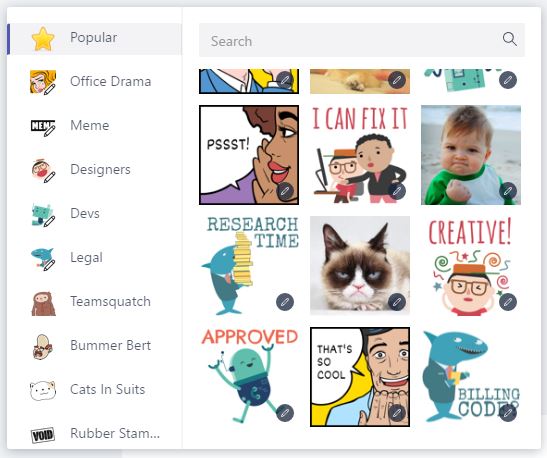This screenshot has height=458, width=547.
Task: Open the Office Drama sticker category
Action: coord(94,82)
